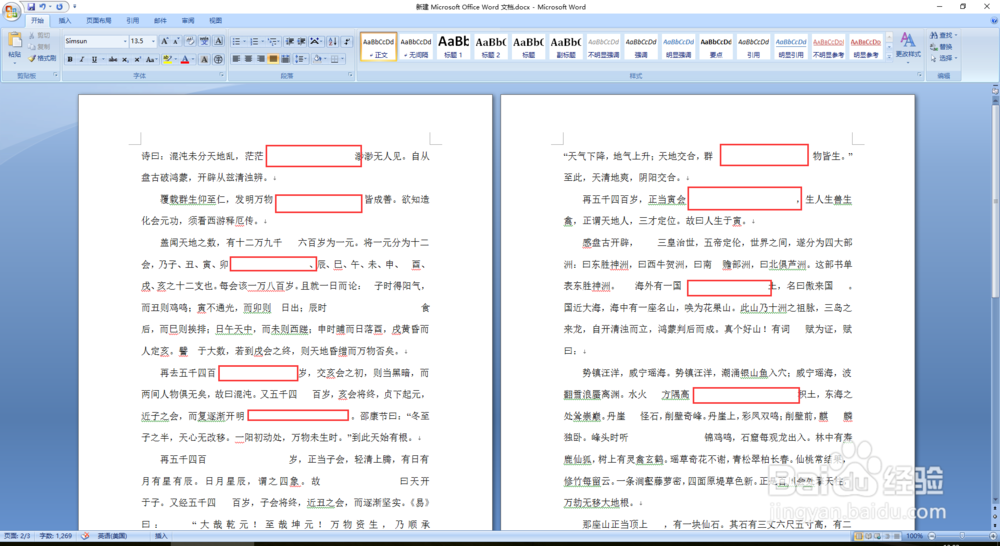Viewport: 1000px width, 546px height.
Task: Grow font size with the large A button
Action: click(165, 41)
